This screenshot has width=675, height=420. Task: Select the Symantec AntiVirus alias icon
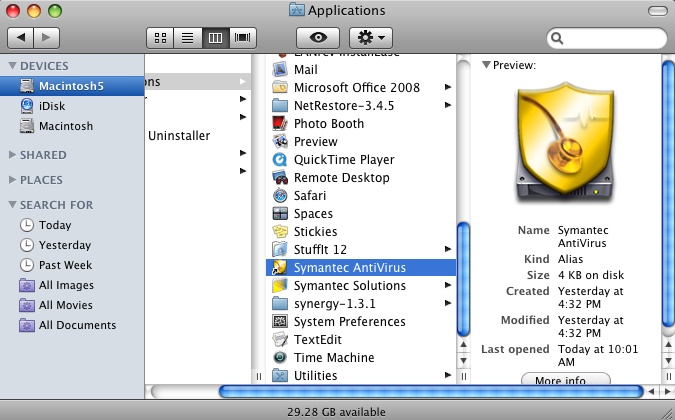[x=279, y=268]
